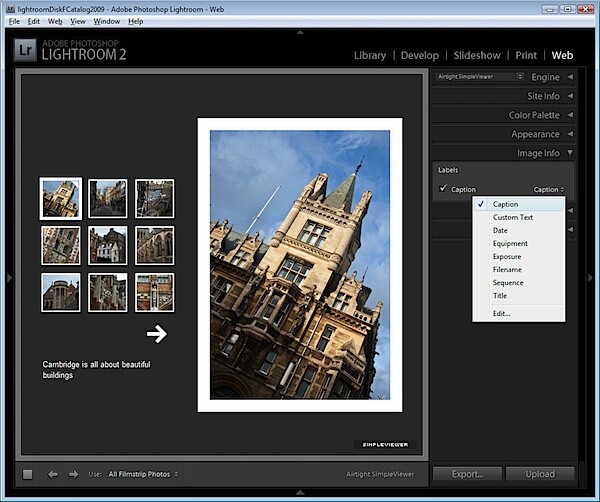Open the All Filmstrip Photos dropdown
Screen dimensions: 600x502
(x=143, y=474)
